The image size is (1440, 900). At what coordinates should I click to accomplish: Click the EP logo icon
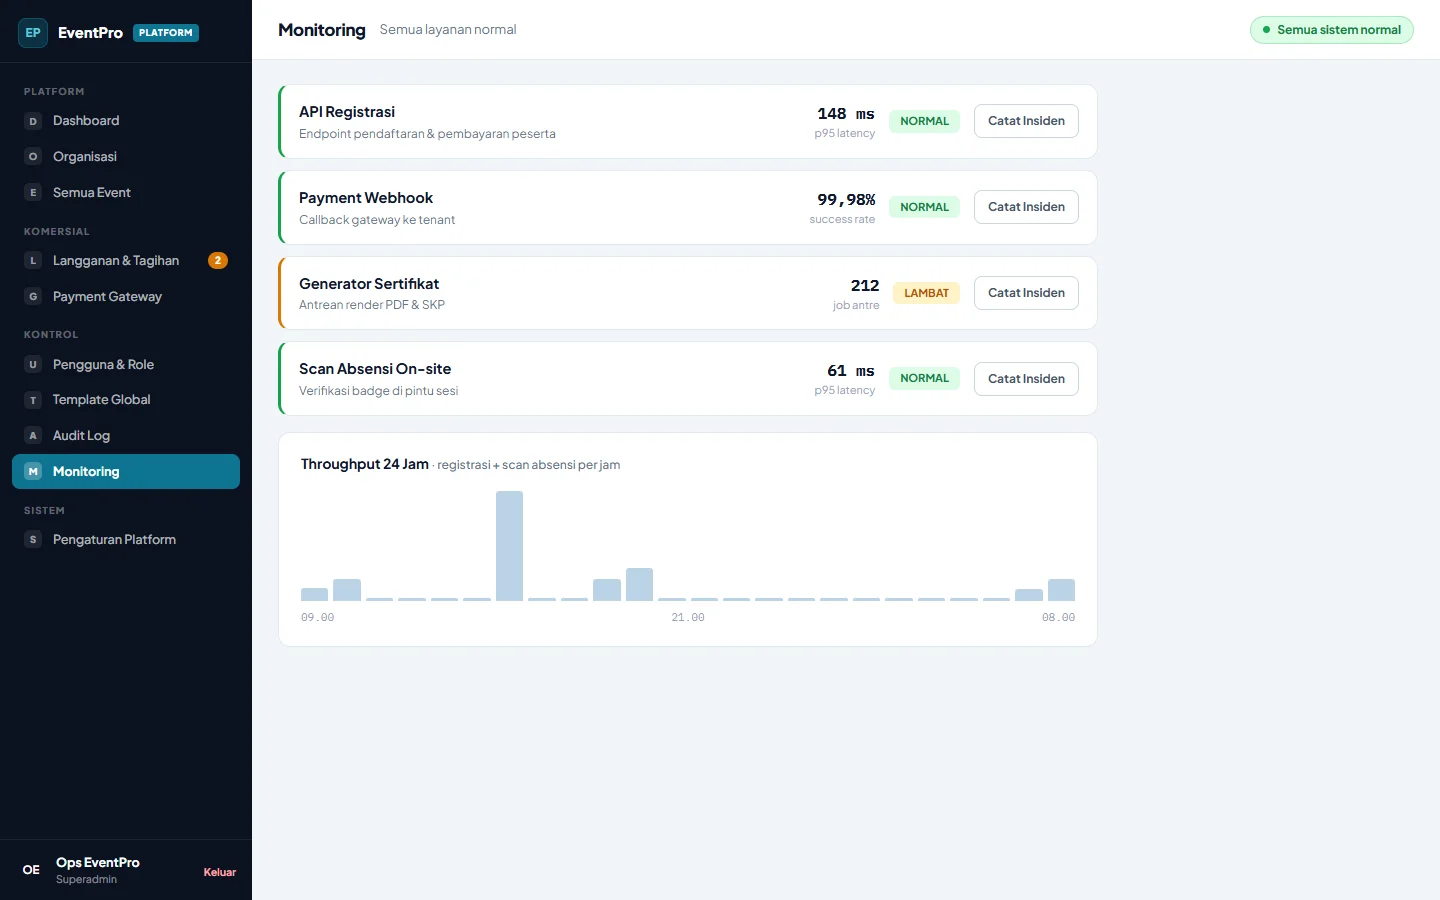tap(33, 33)
